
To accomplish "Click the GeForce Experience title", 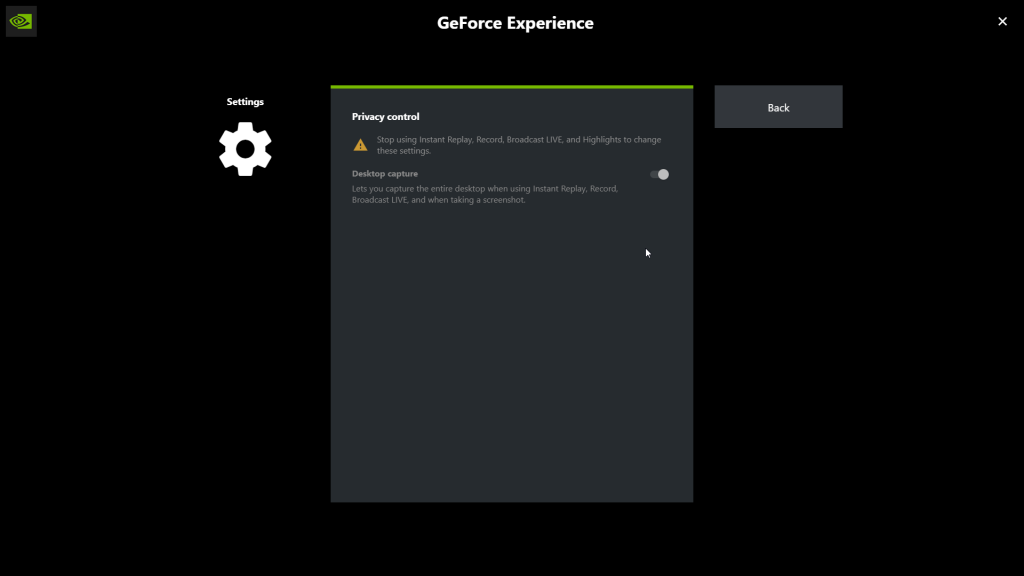I will click(x=515, y=23).
